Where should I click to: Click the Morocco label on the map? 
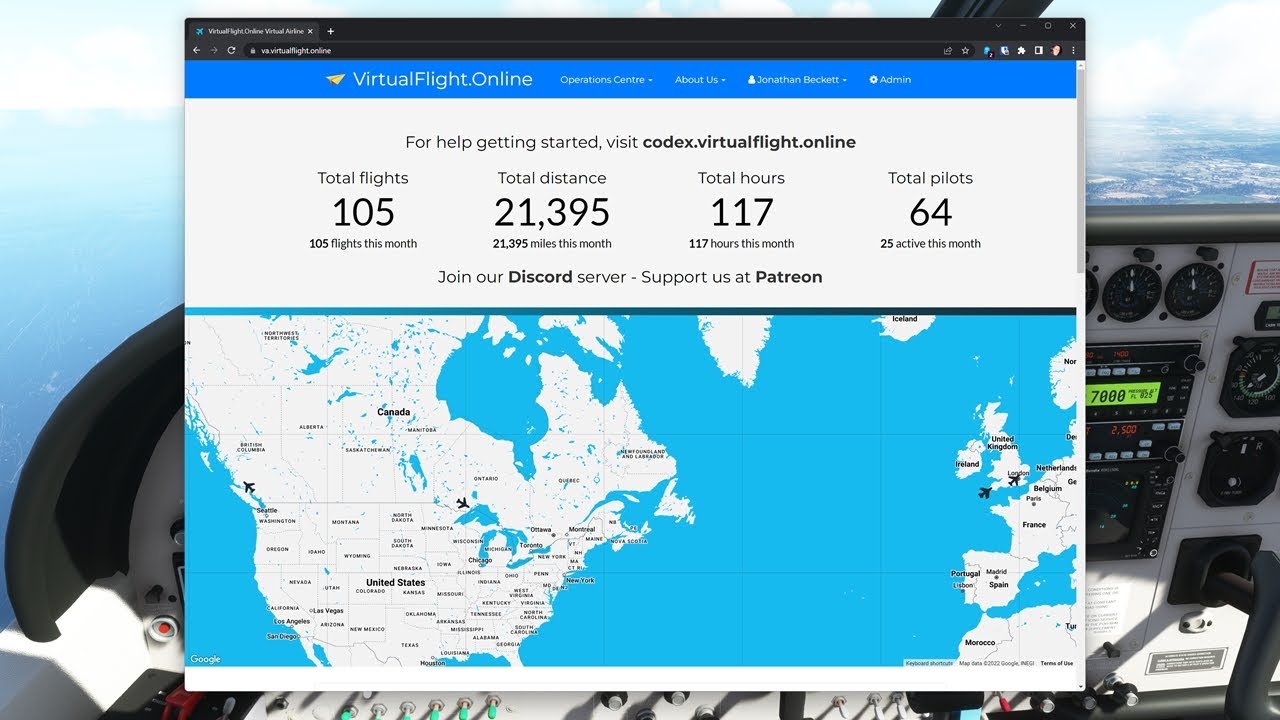(980, 643)
